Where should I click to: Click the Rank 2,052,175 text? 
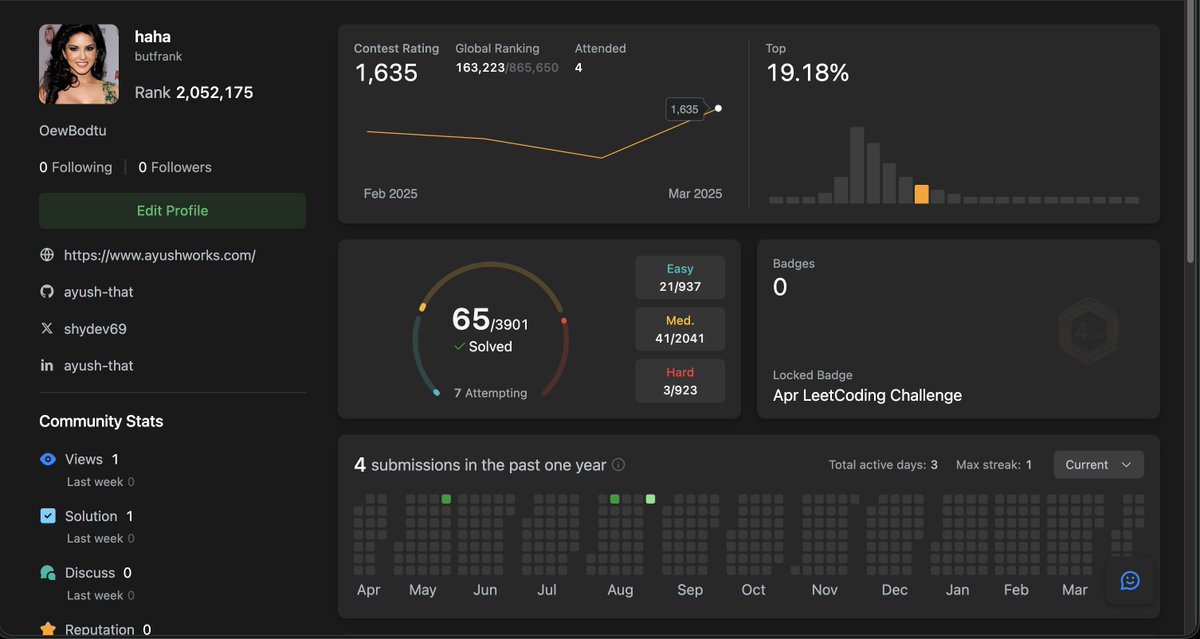194,92
